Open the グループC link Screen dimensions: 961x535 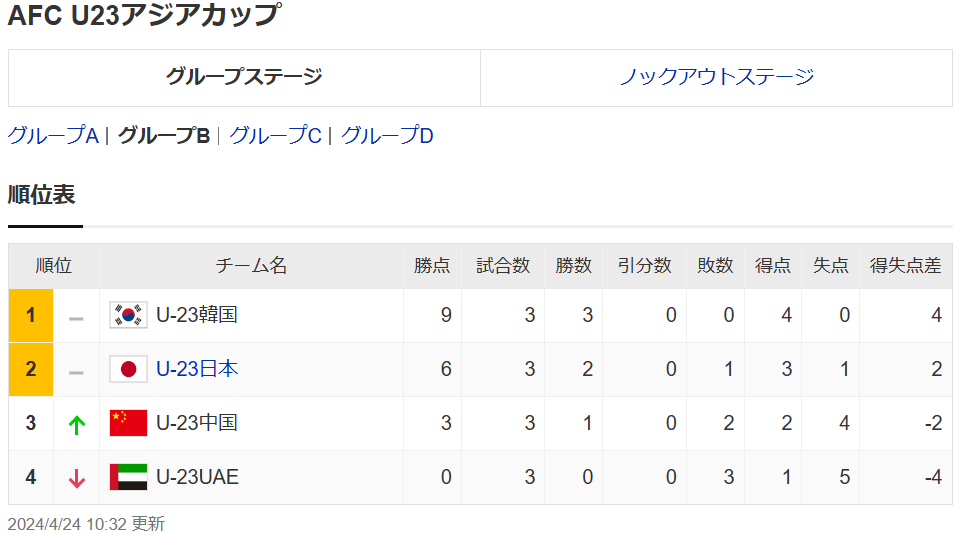[275, 136]
